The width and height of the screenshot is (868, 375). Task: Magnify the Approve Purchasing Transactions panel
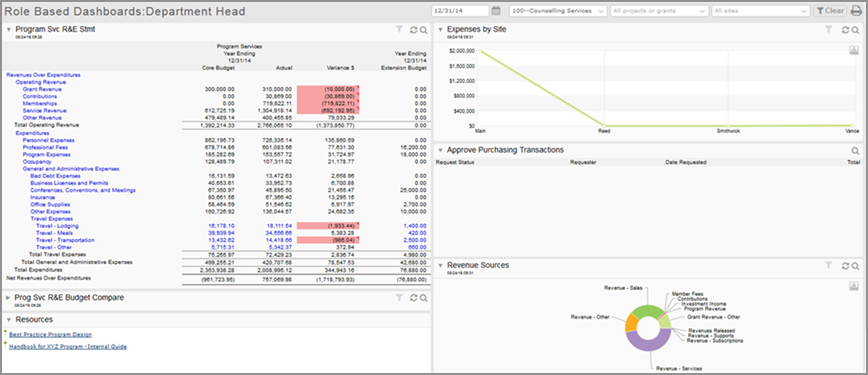(x=855, y=150)
